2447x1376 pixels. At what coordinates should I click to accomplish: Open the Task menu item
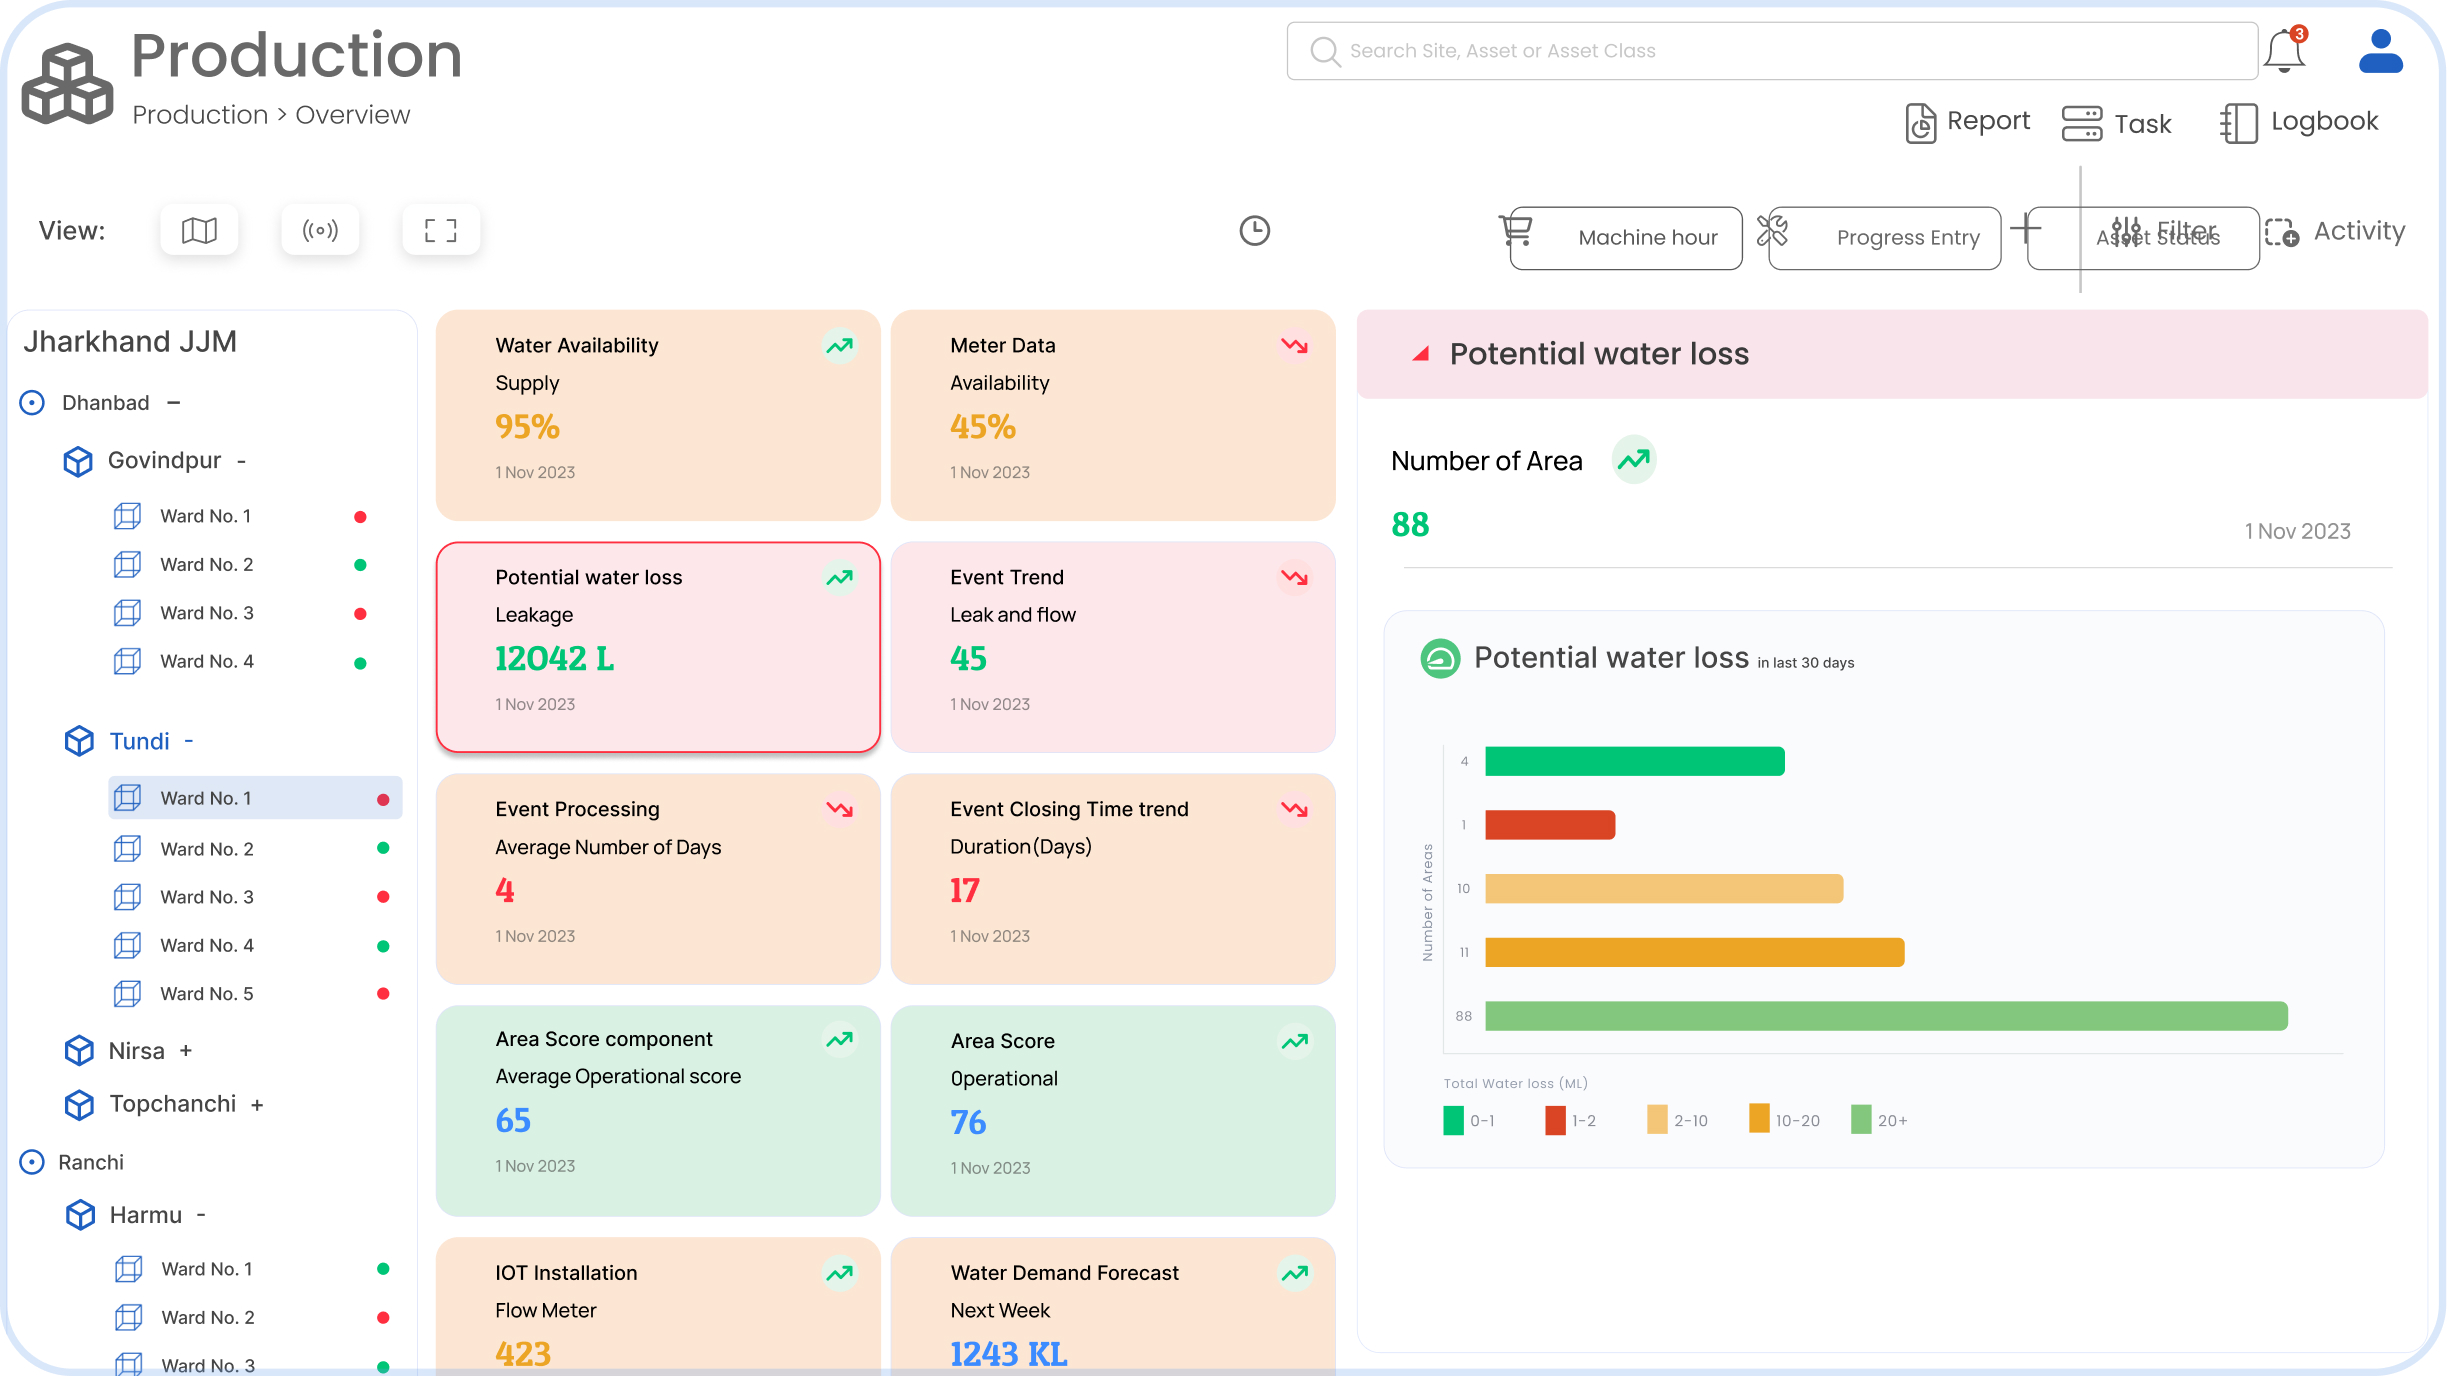(x=2117, y=124)
